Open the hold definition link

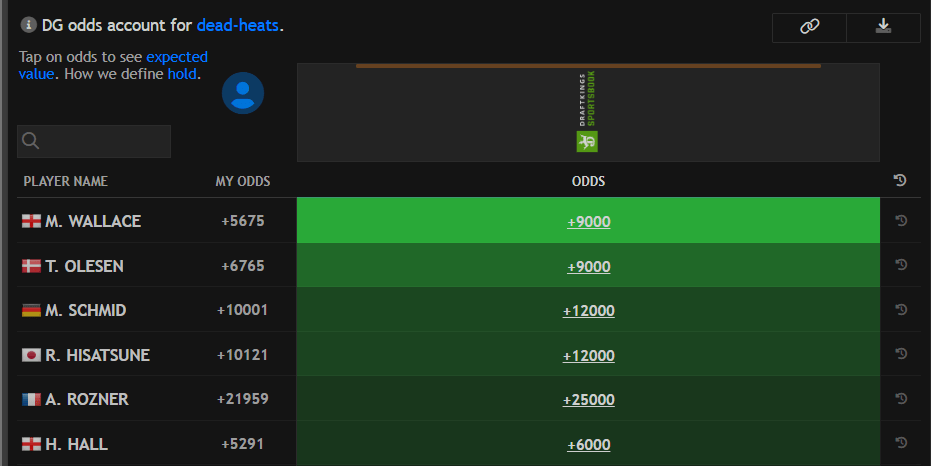pyautogui.click(x=182, y=73)
